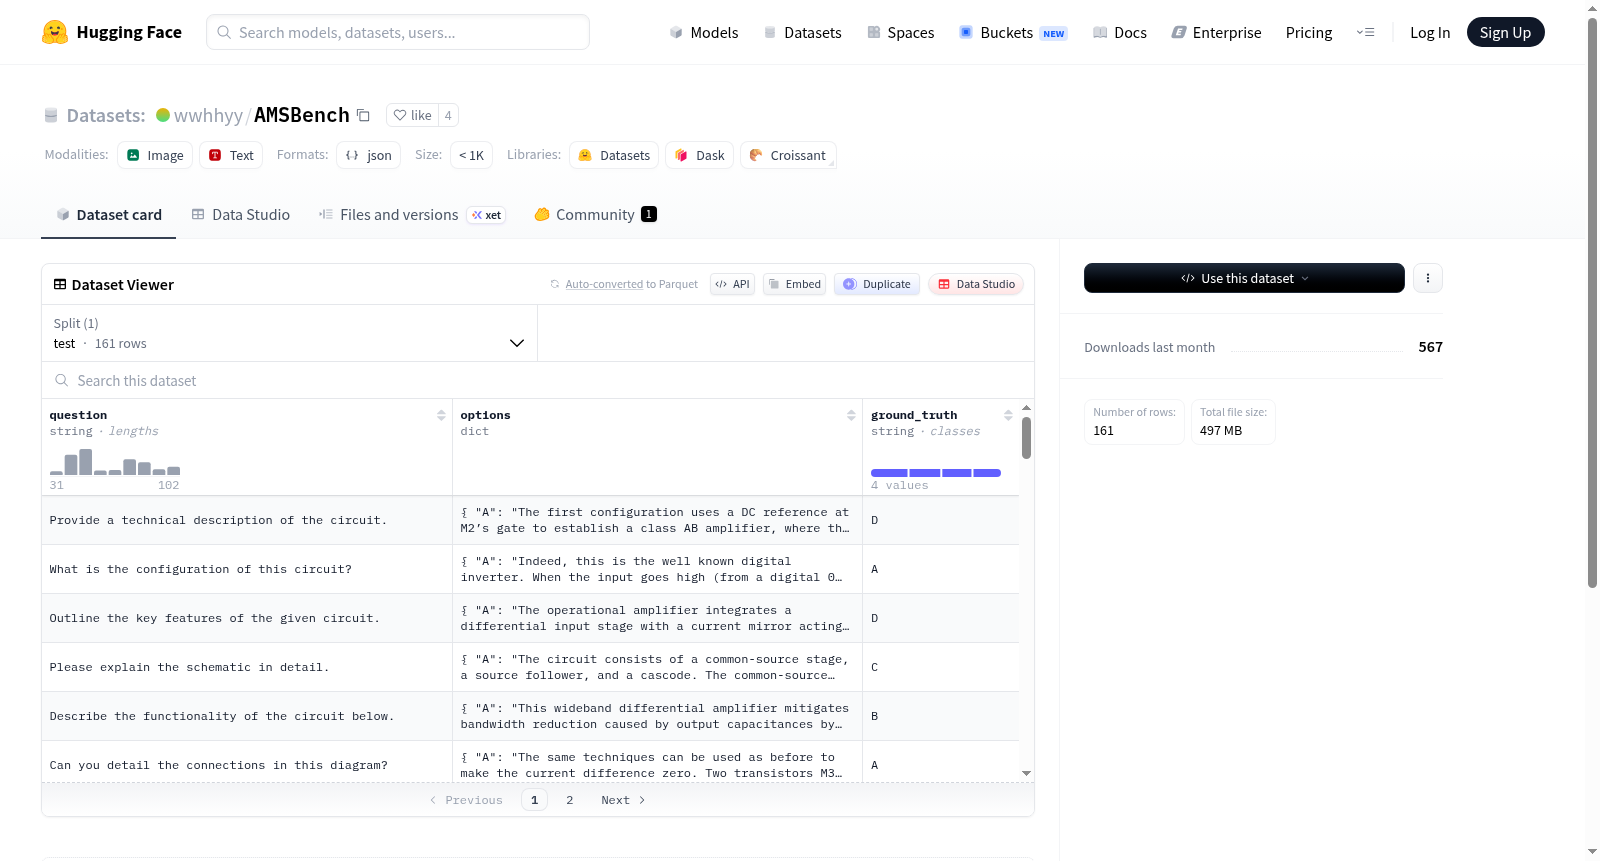1600x861 pixels.
Task: Select row "What is the configuration of this circuit?"
Action: [530, 569]
